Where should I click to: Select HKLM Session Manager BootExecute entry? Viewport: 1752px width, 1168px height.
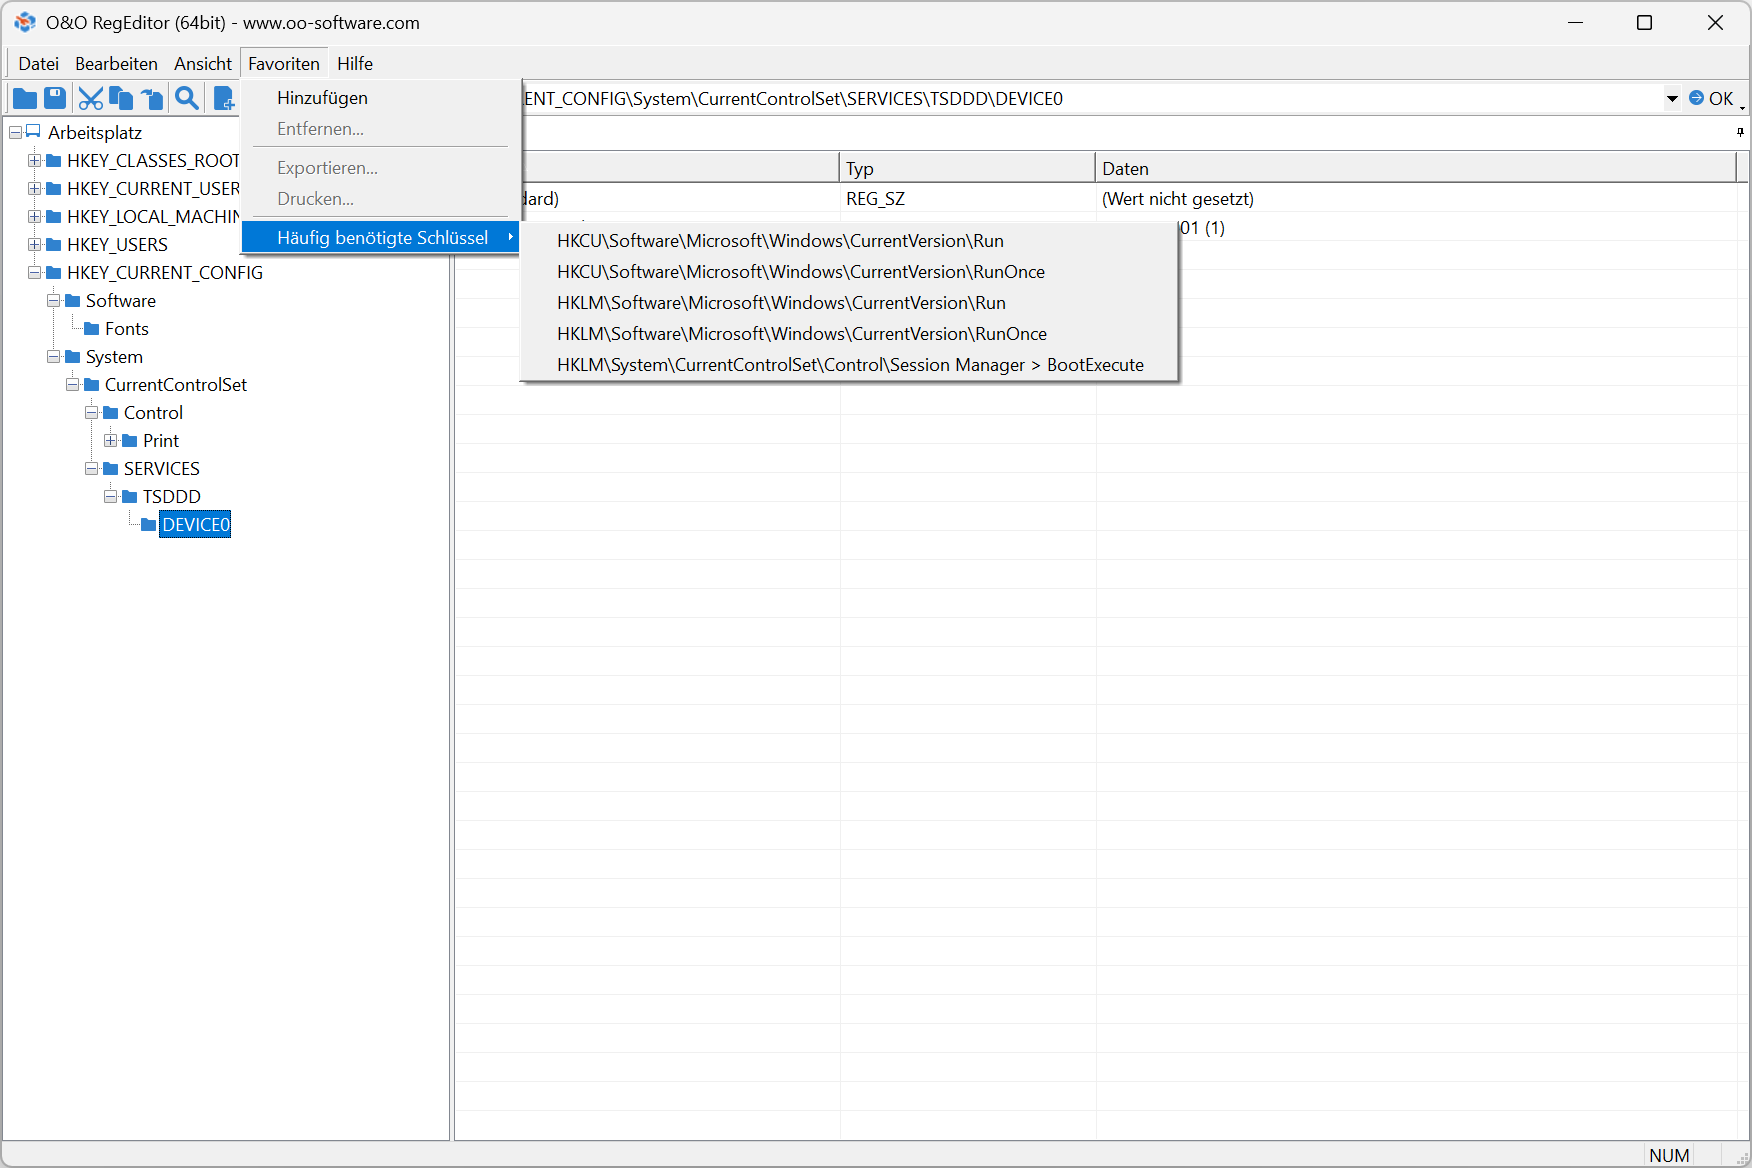[849, 365]
